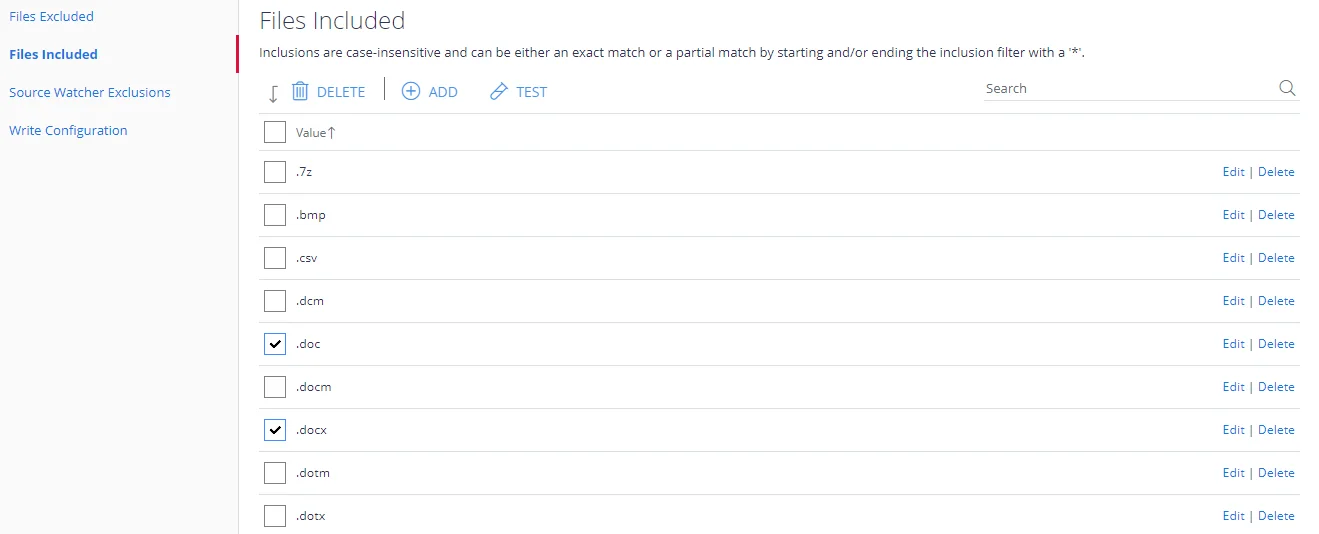Click the plus circle Add icon

pyautogui.click(x=411, y=91)
